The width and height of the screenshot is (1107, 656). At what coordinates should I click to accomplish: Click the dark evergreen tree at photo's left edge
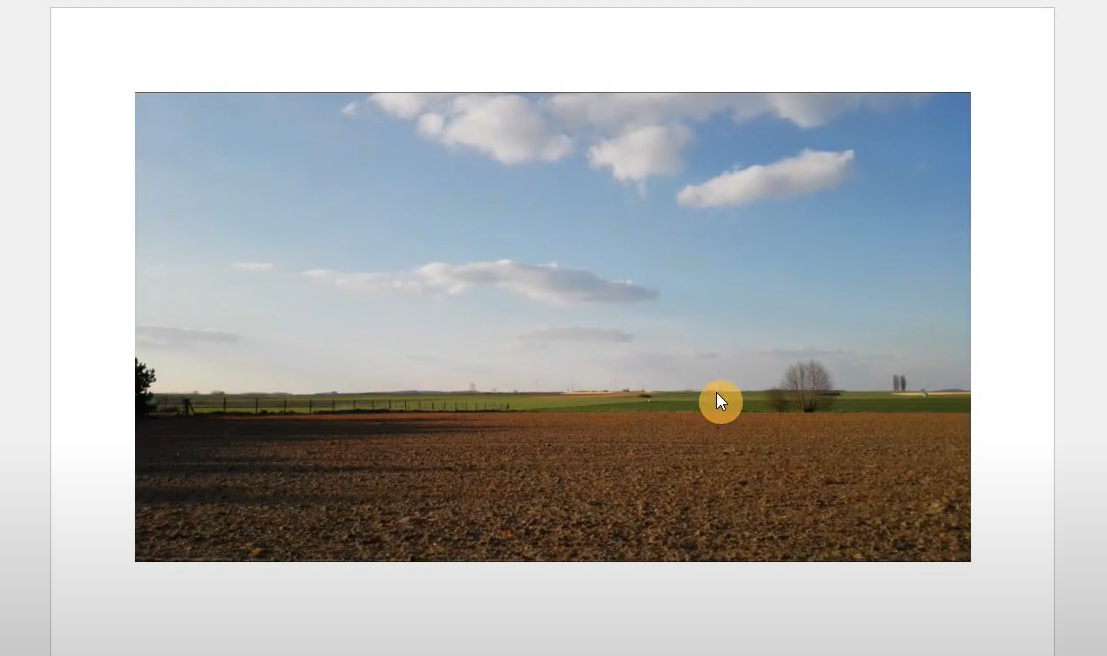pyautogui.click(x=145, y=386)
